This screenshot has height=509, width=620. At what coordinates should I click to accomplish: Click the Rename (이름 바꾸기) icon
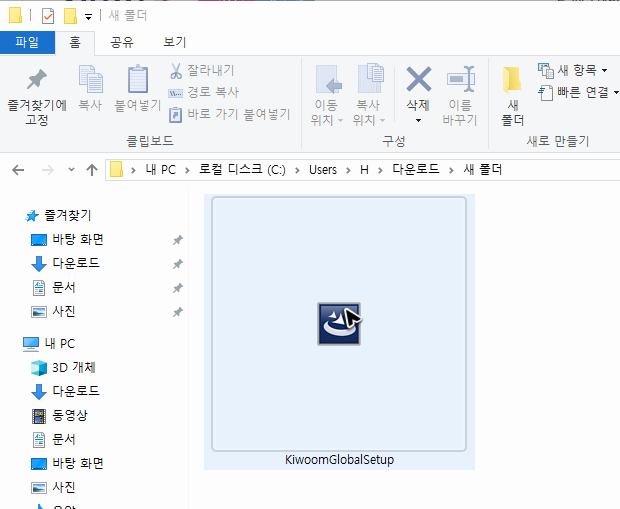[x=461, y=79]
